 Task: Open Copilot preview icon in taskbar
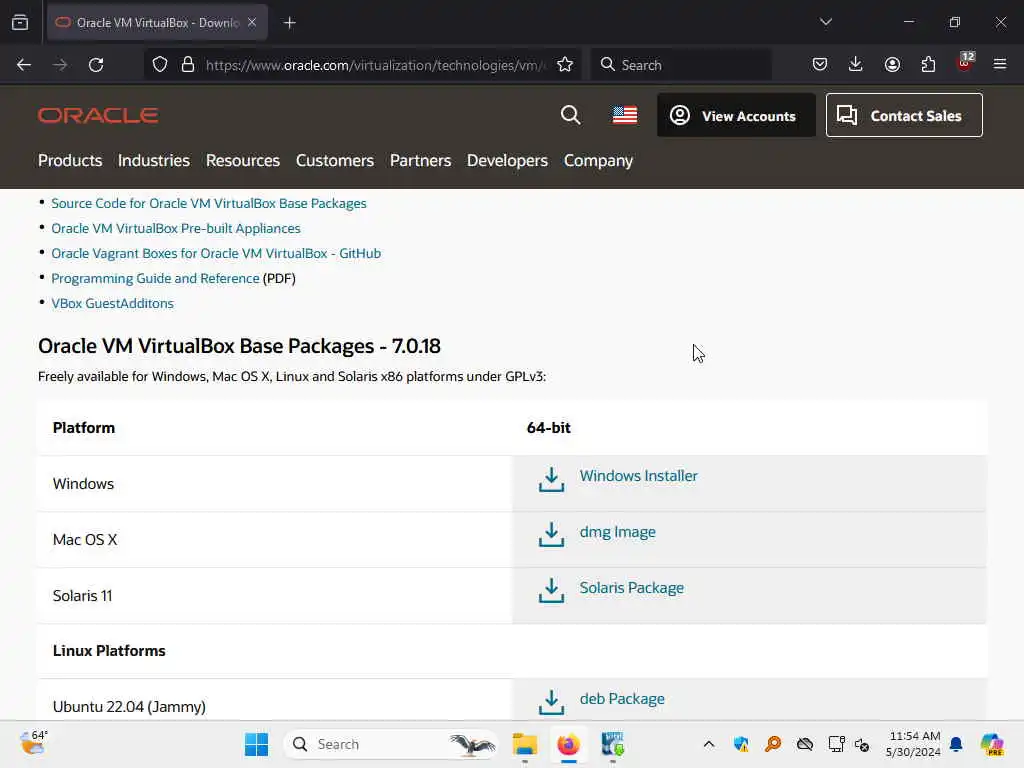pyautogui.click(x=993, y=744)
